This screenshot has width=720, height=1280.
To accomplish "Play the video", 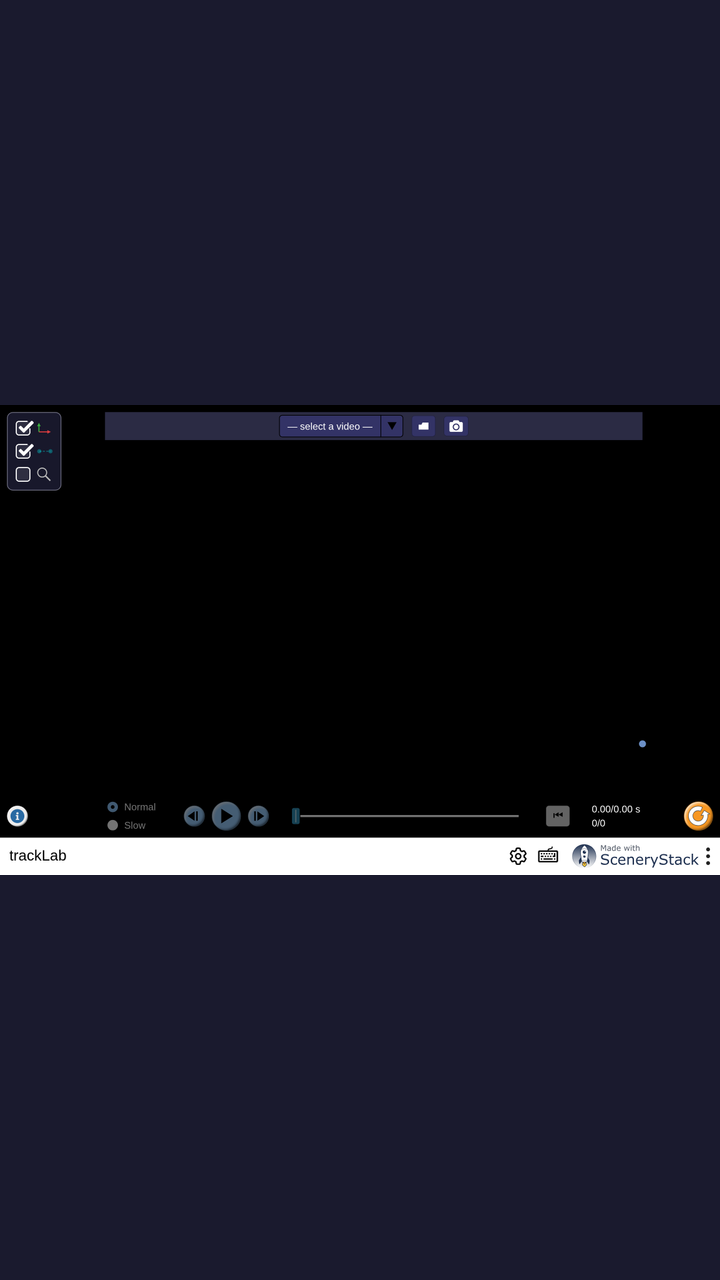I will (226, 816).
